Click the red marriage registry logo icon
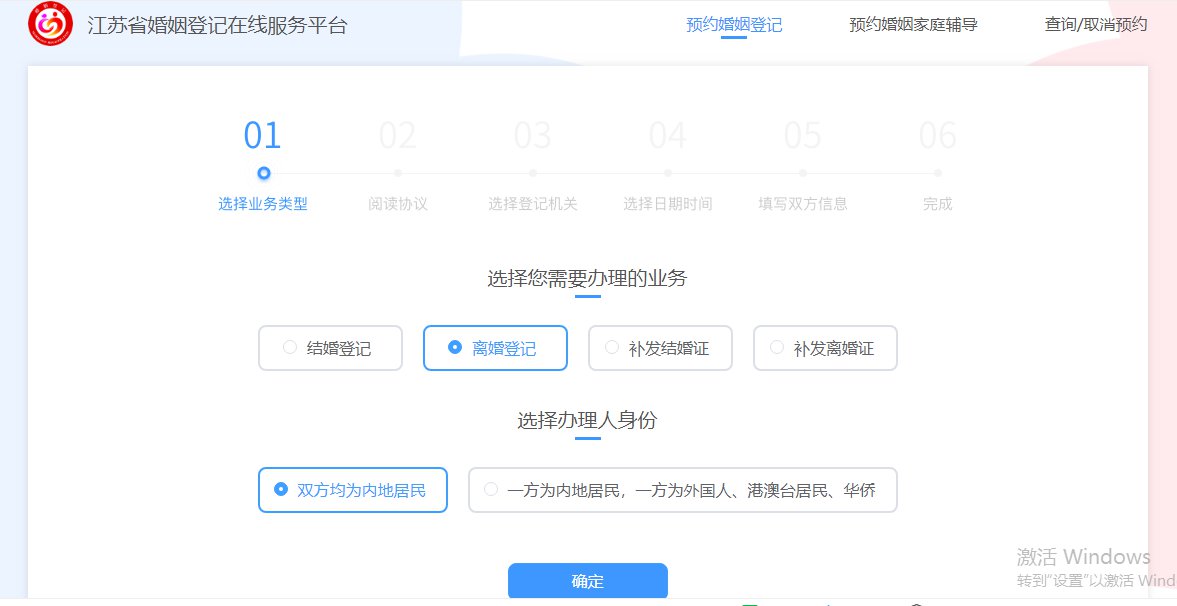Image resolution: width=1177 pixels, height=606 pixels. pyautogui.click(x=50, y=25)
